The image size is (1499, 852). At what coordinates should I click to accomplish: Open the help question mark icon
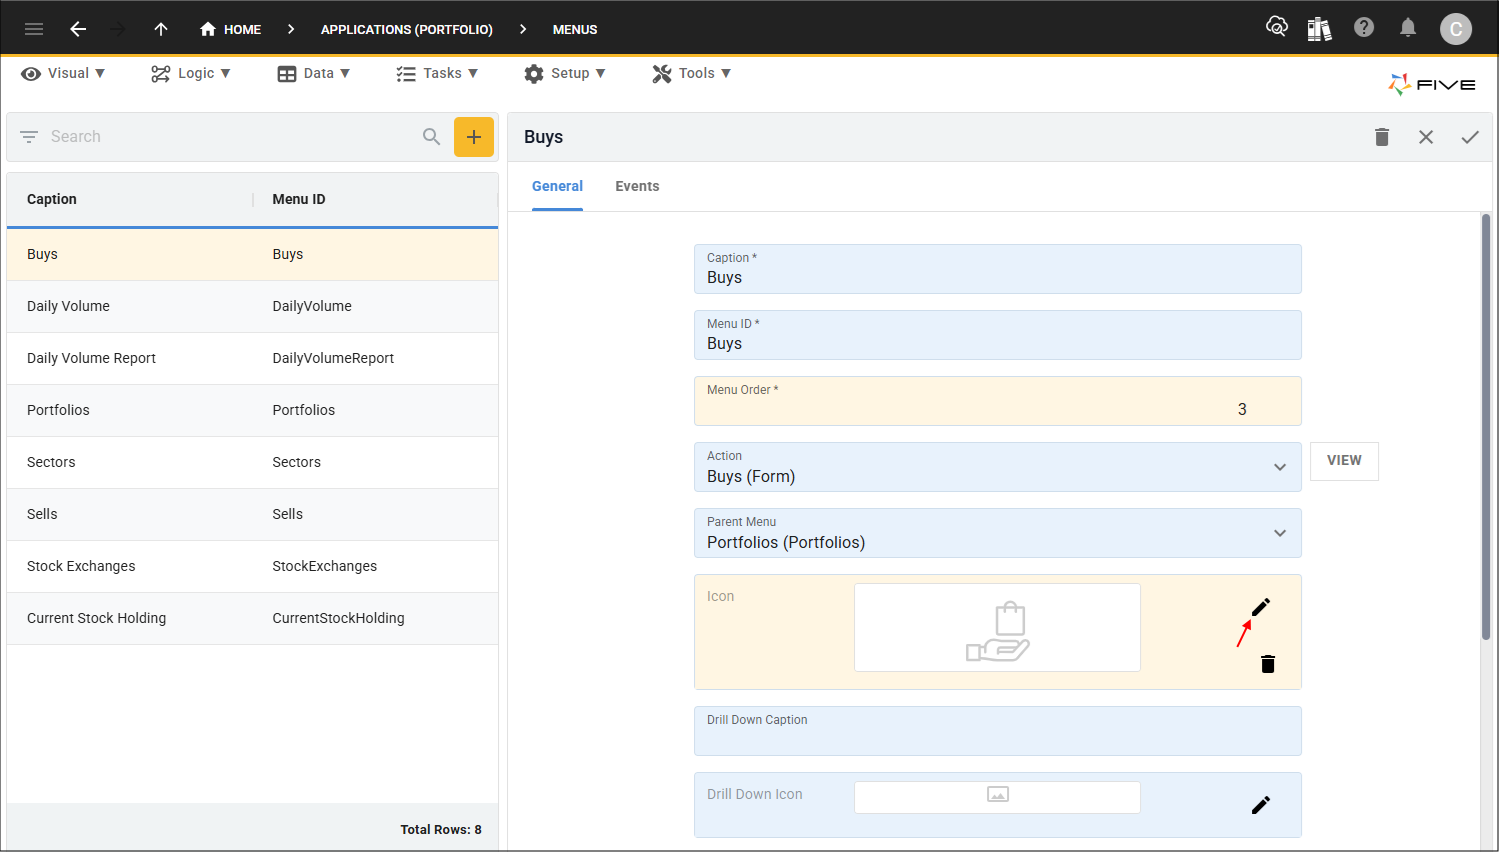coord(1364,28)
